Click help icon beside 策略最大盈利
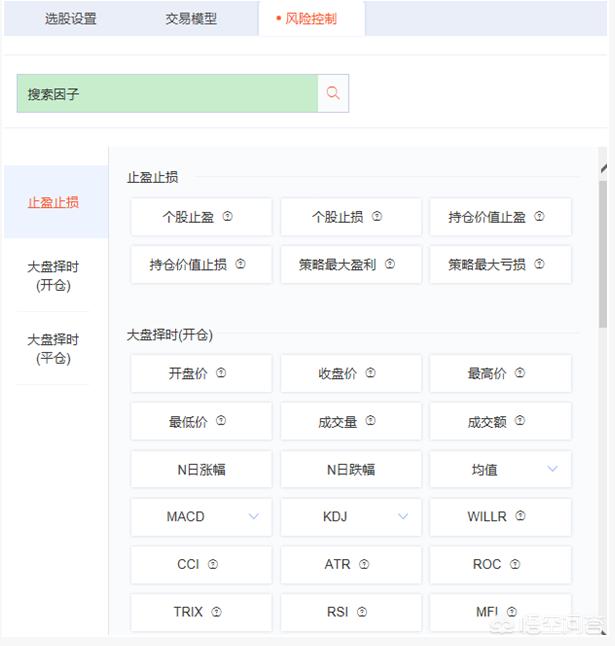Image resolution: width=615 pixels, height=646 pixels. pyautogui.click(x=390, y=265)
